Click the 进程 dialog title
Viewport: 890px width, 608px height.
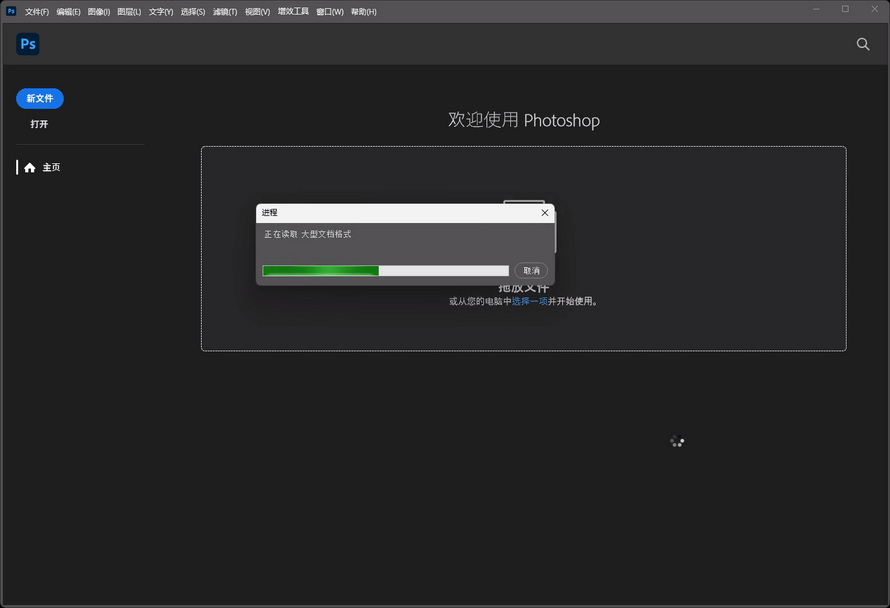pos(270,212)
